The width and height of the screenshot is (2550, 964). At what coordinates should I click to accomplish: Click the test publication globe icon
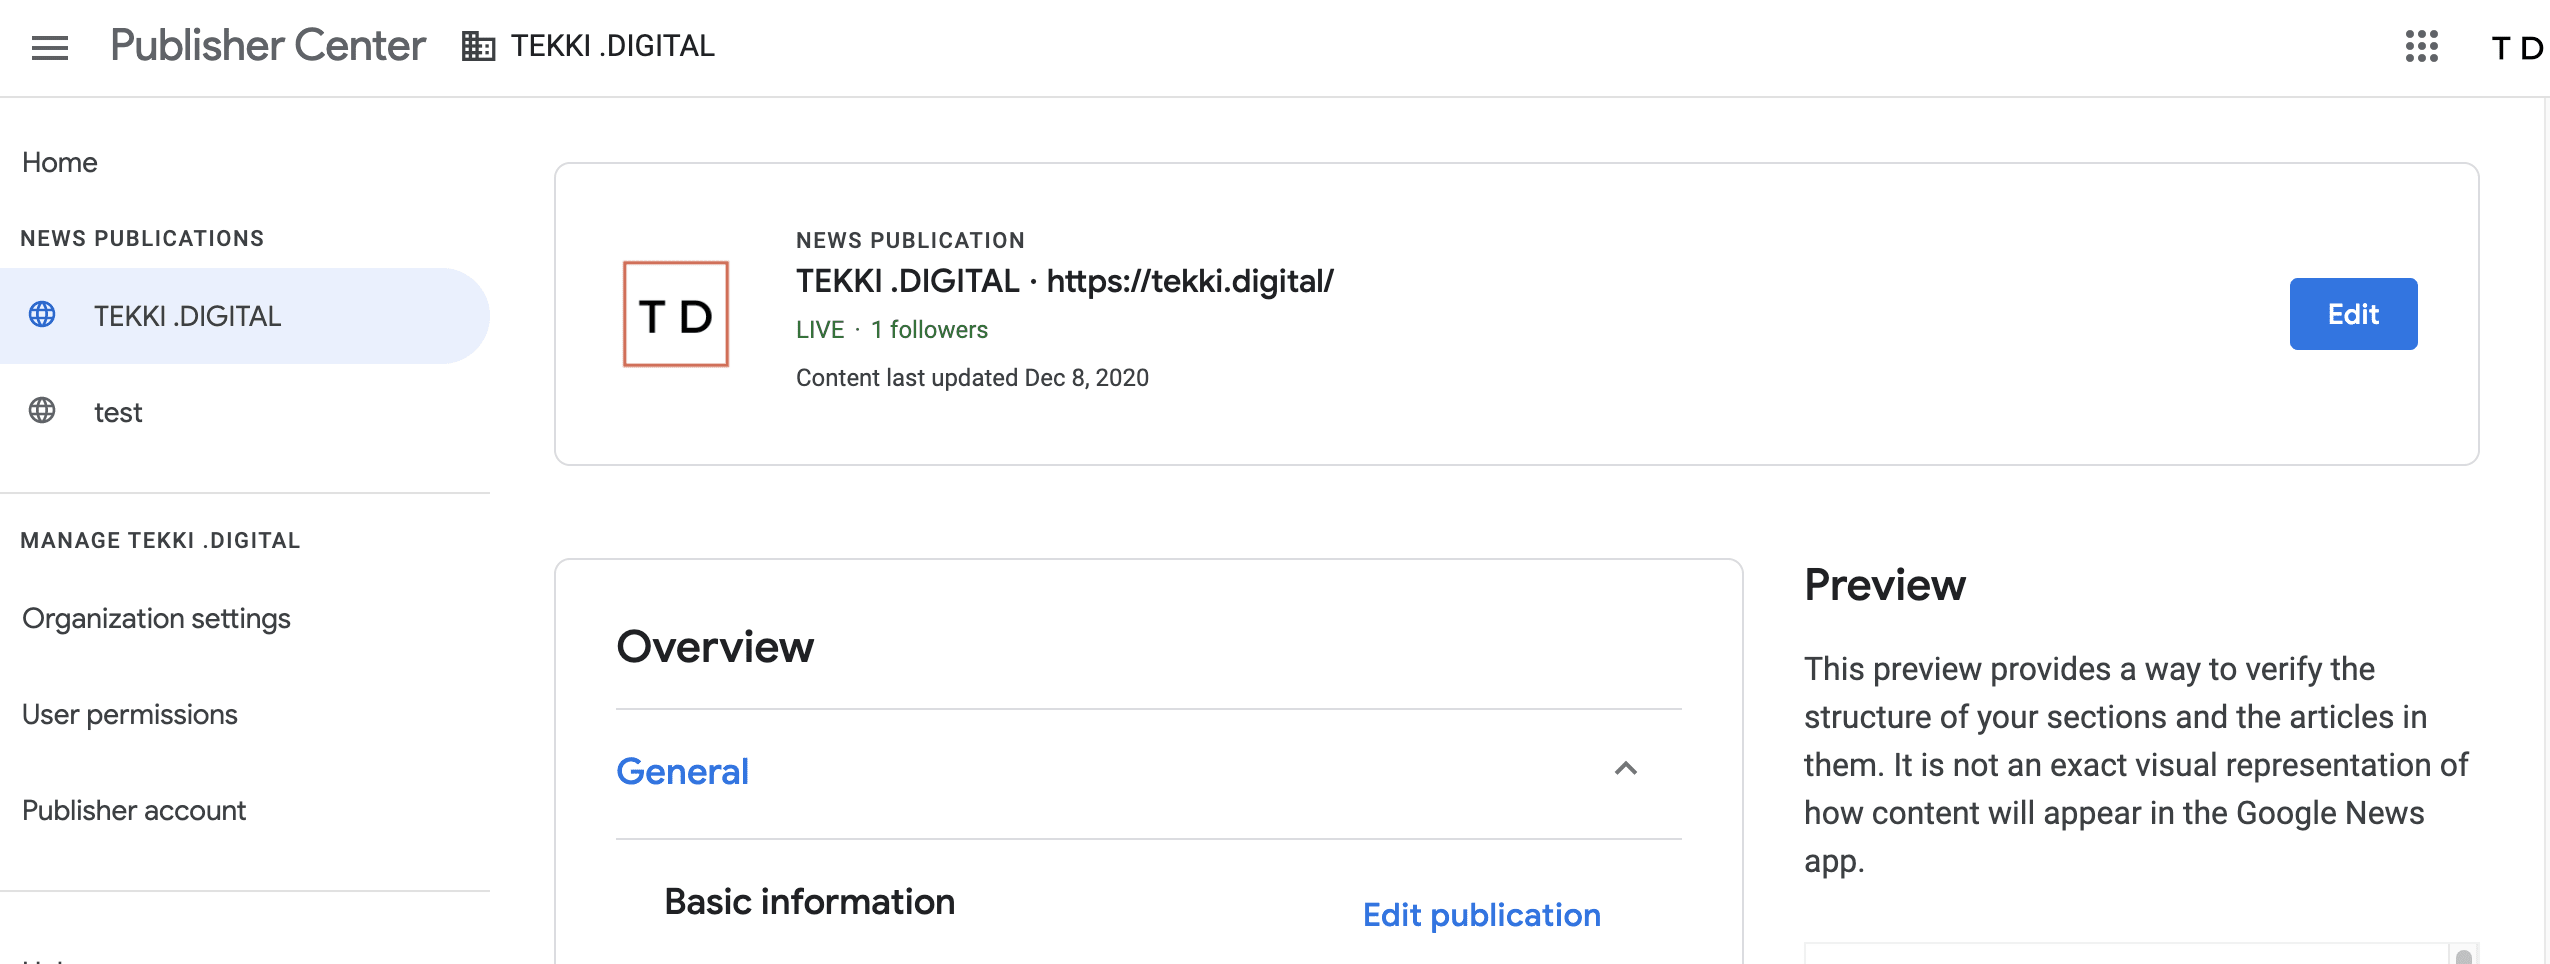(x=42, y=411)
